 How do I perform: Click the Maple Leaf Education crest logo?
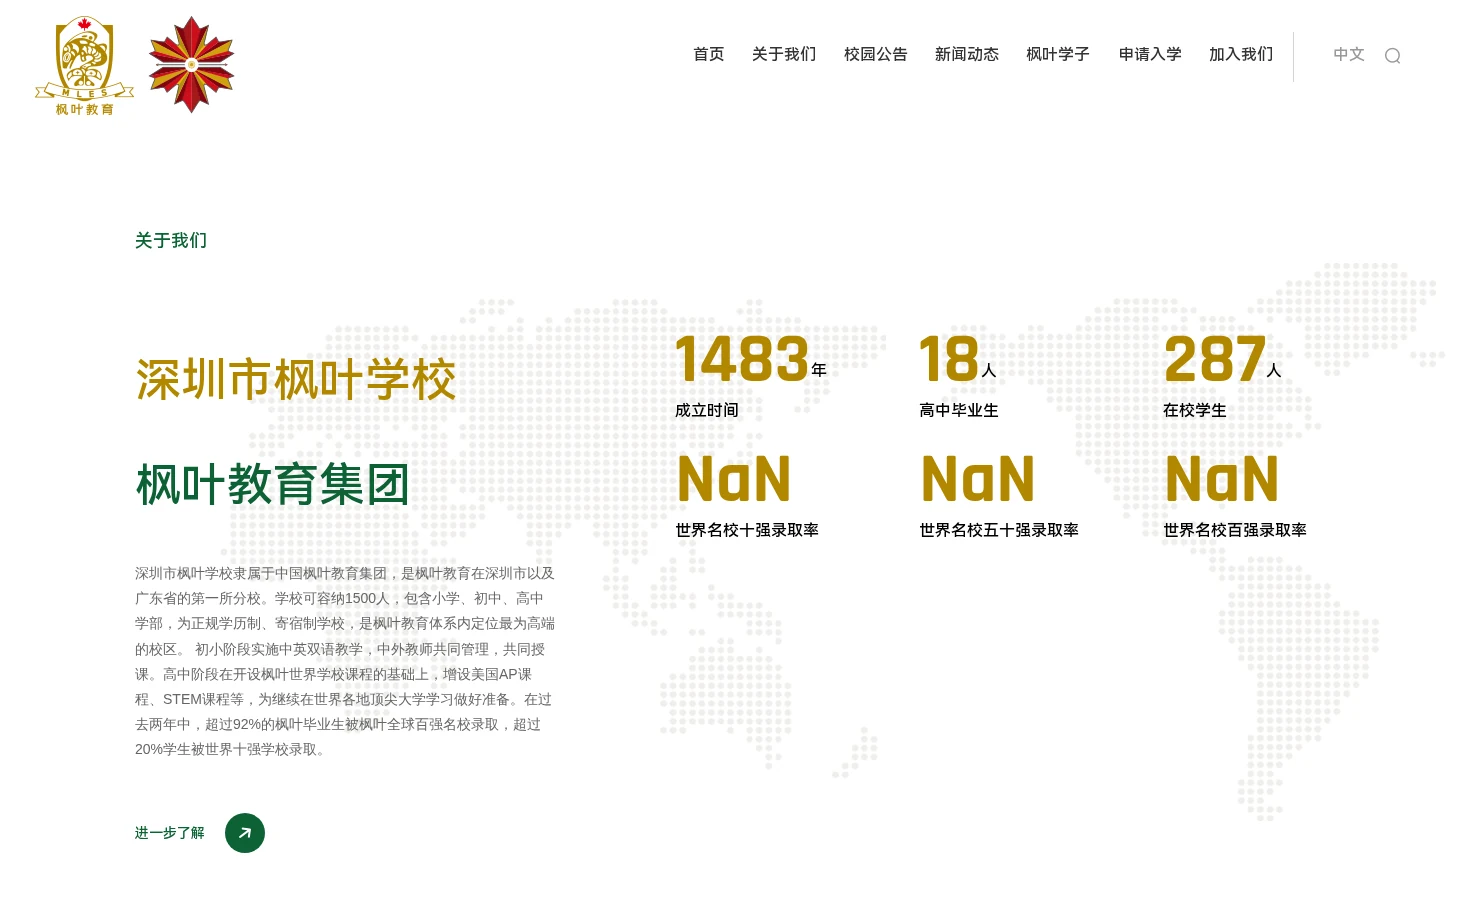(85, 66)
